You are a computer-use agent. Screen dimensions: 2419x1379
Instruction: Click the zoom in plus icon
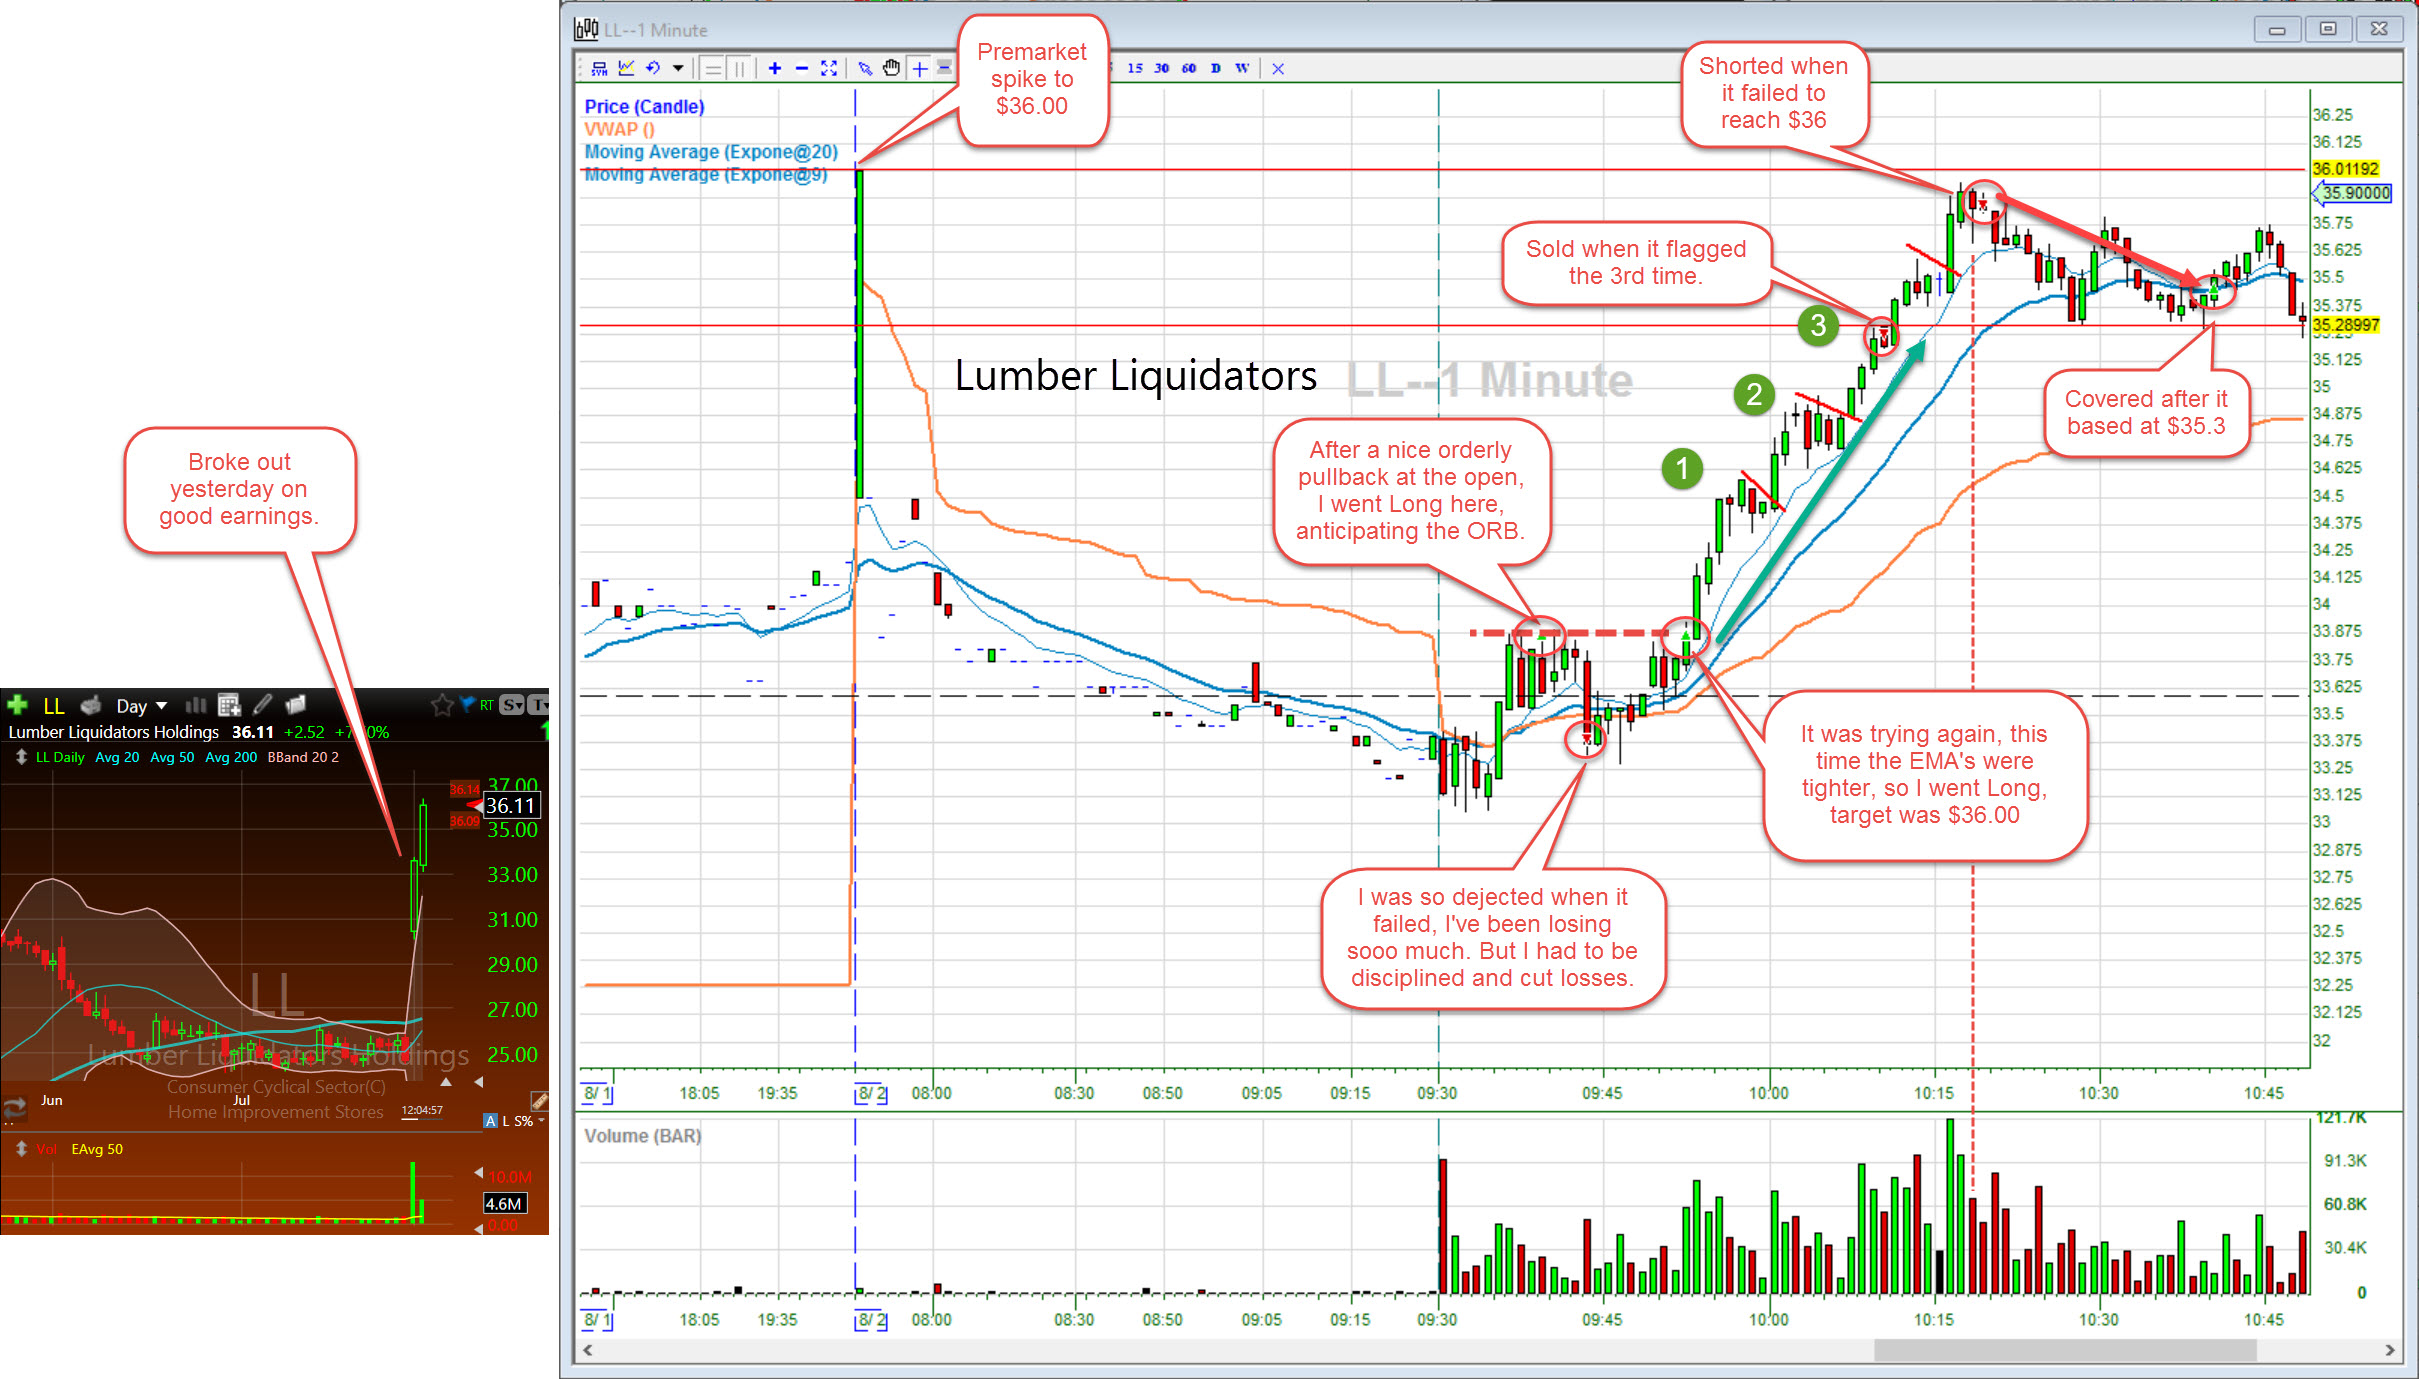coord(774,68)
